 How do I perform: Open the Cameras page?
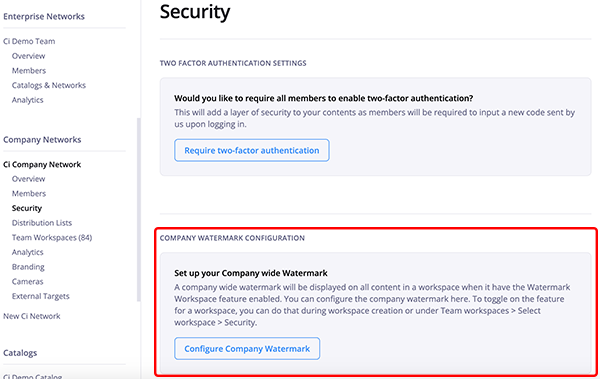pos(28,281)
